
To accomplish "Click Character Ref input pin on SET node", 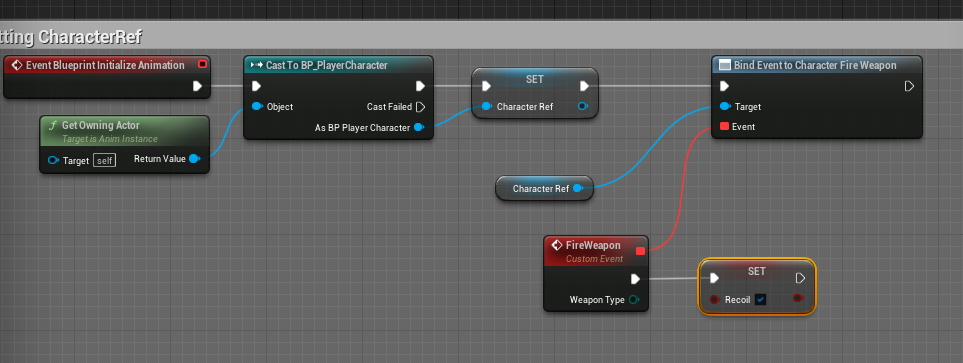I will pos(487,106).
